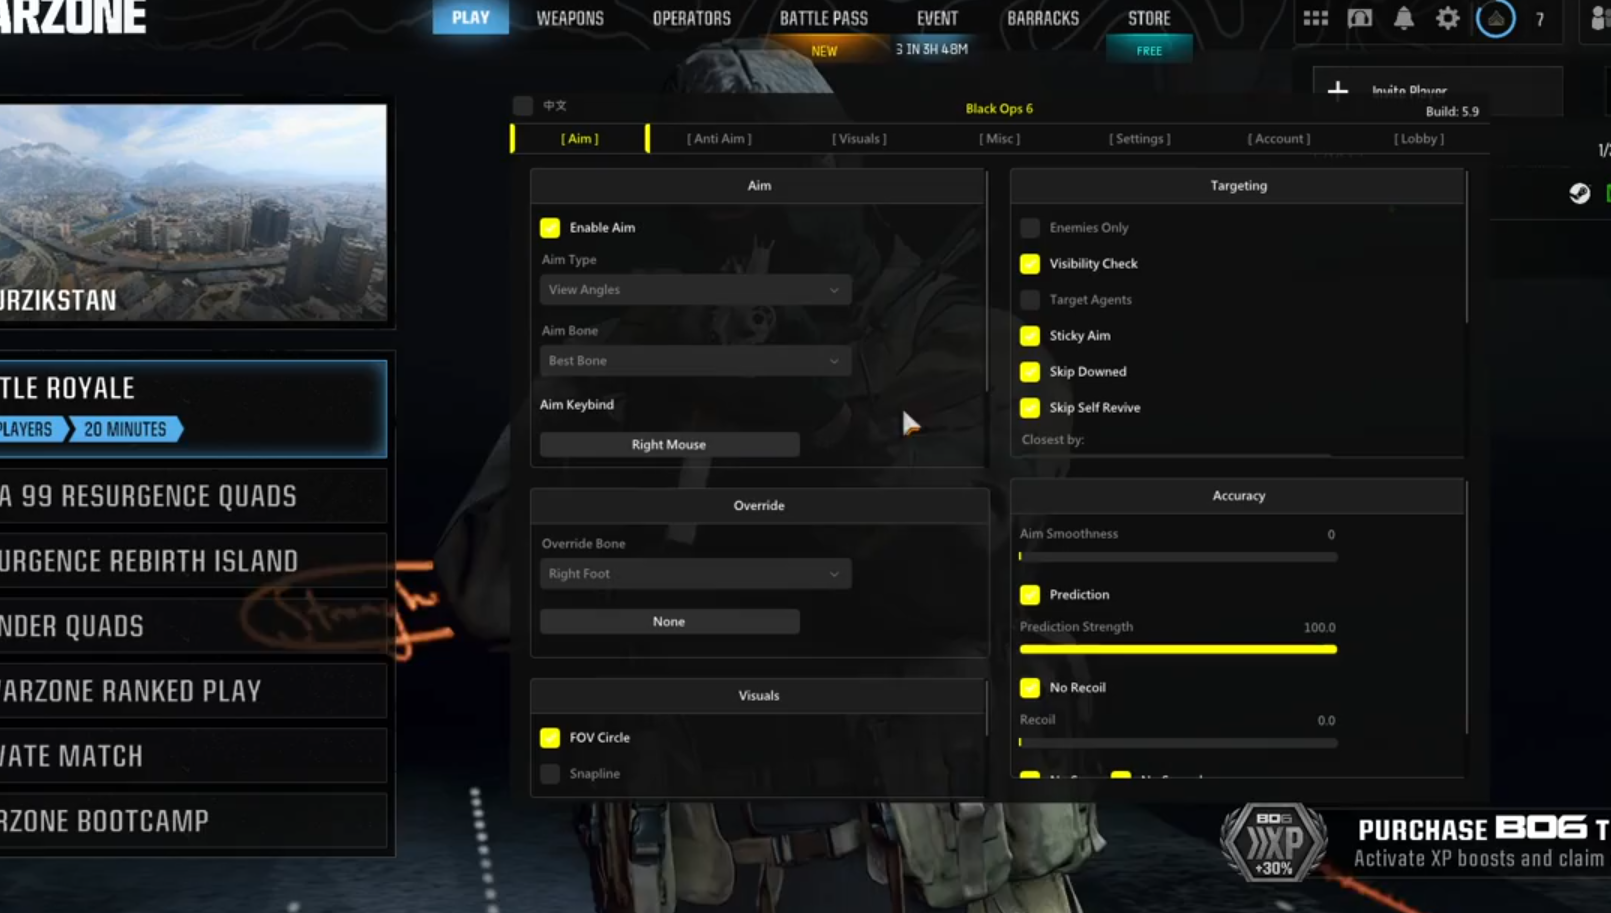Select Warzone Ranked Play mode
Image resolution: width=1611 pixels, height=913 pixels.
coord(192,692)
